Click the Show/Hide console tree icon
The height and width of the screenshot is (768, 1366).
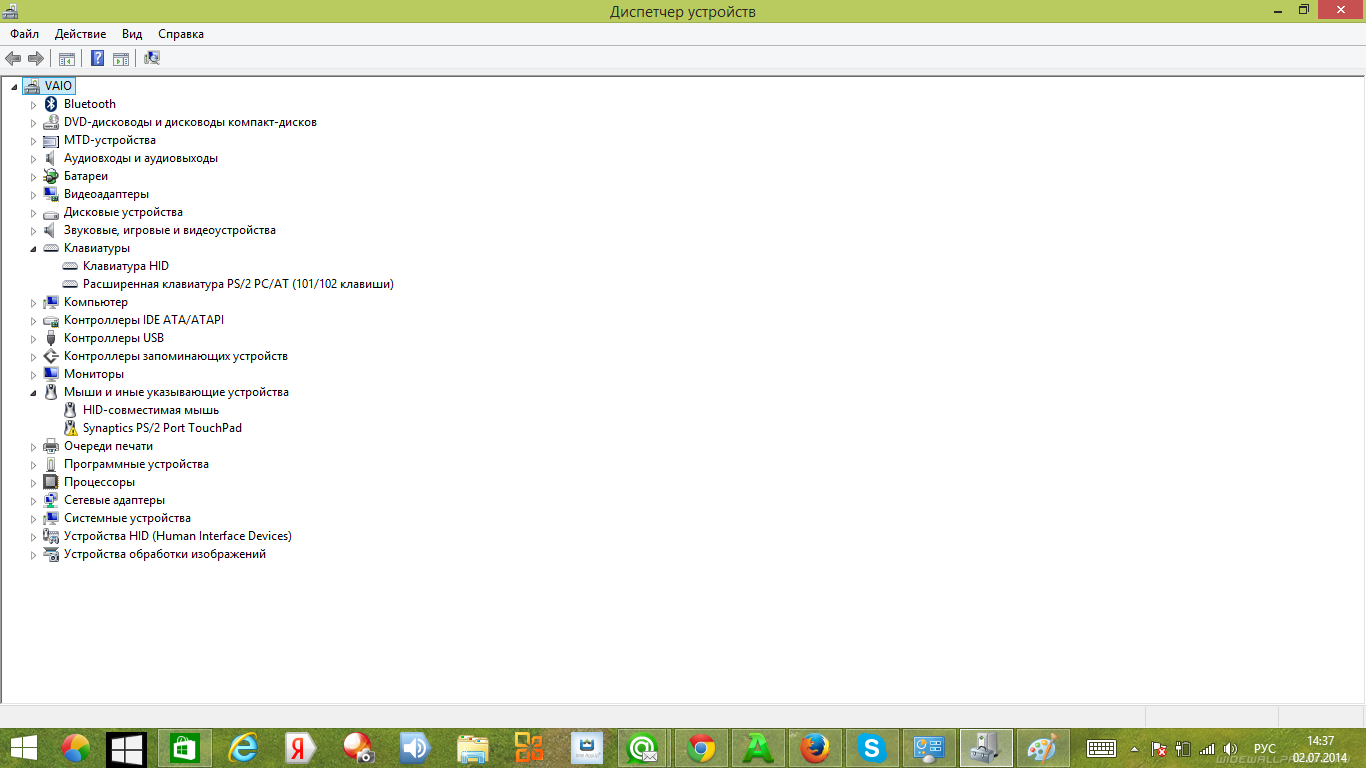pos(67,59)
